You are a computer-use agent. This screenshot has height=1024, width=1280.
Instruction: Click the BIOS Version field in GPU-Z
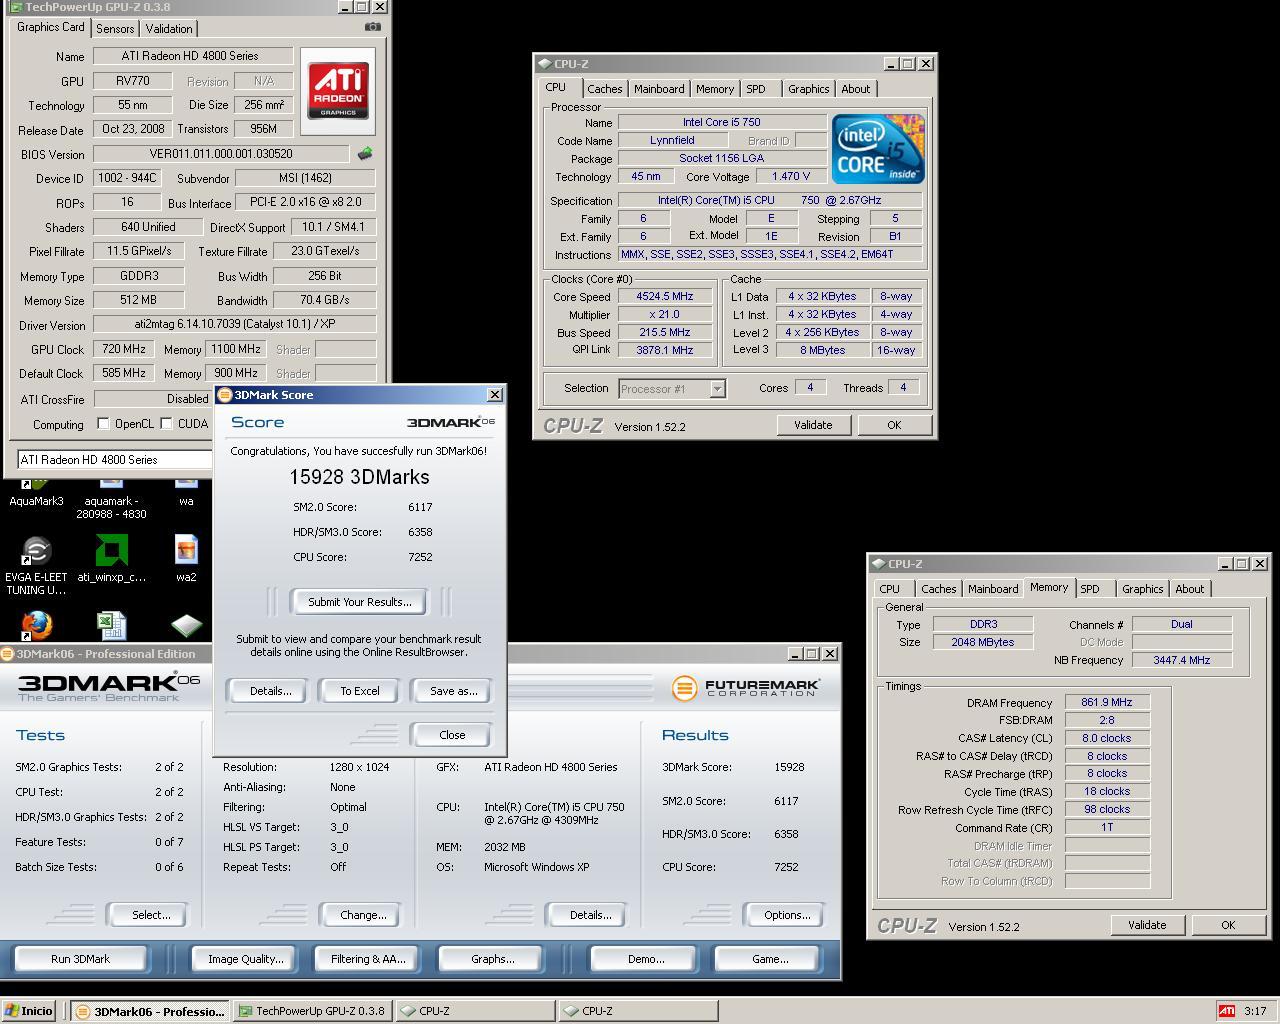click(x=221, y=154)
